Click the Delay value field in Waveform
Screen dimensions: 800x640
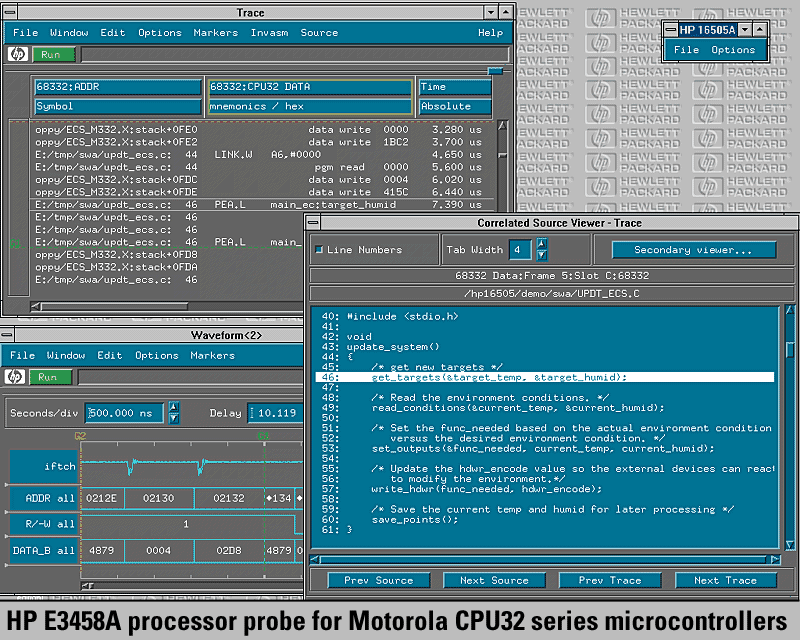point(276,413)
